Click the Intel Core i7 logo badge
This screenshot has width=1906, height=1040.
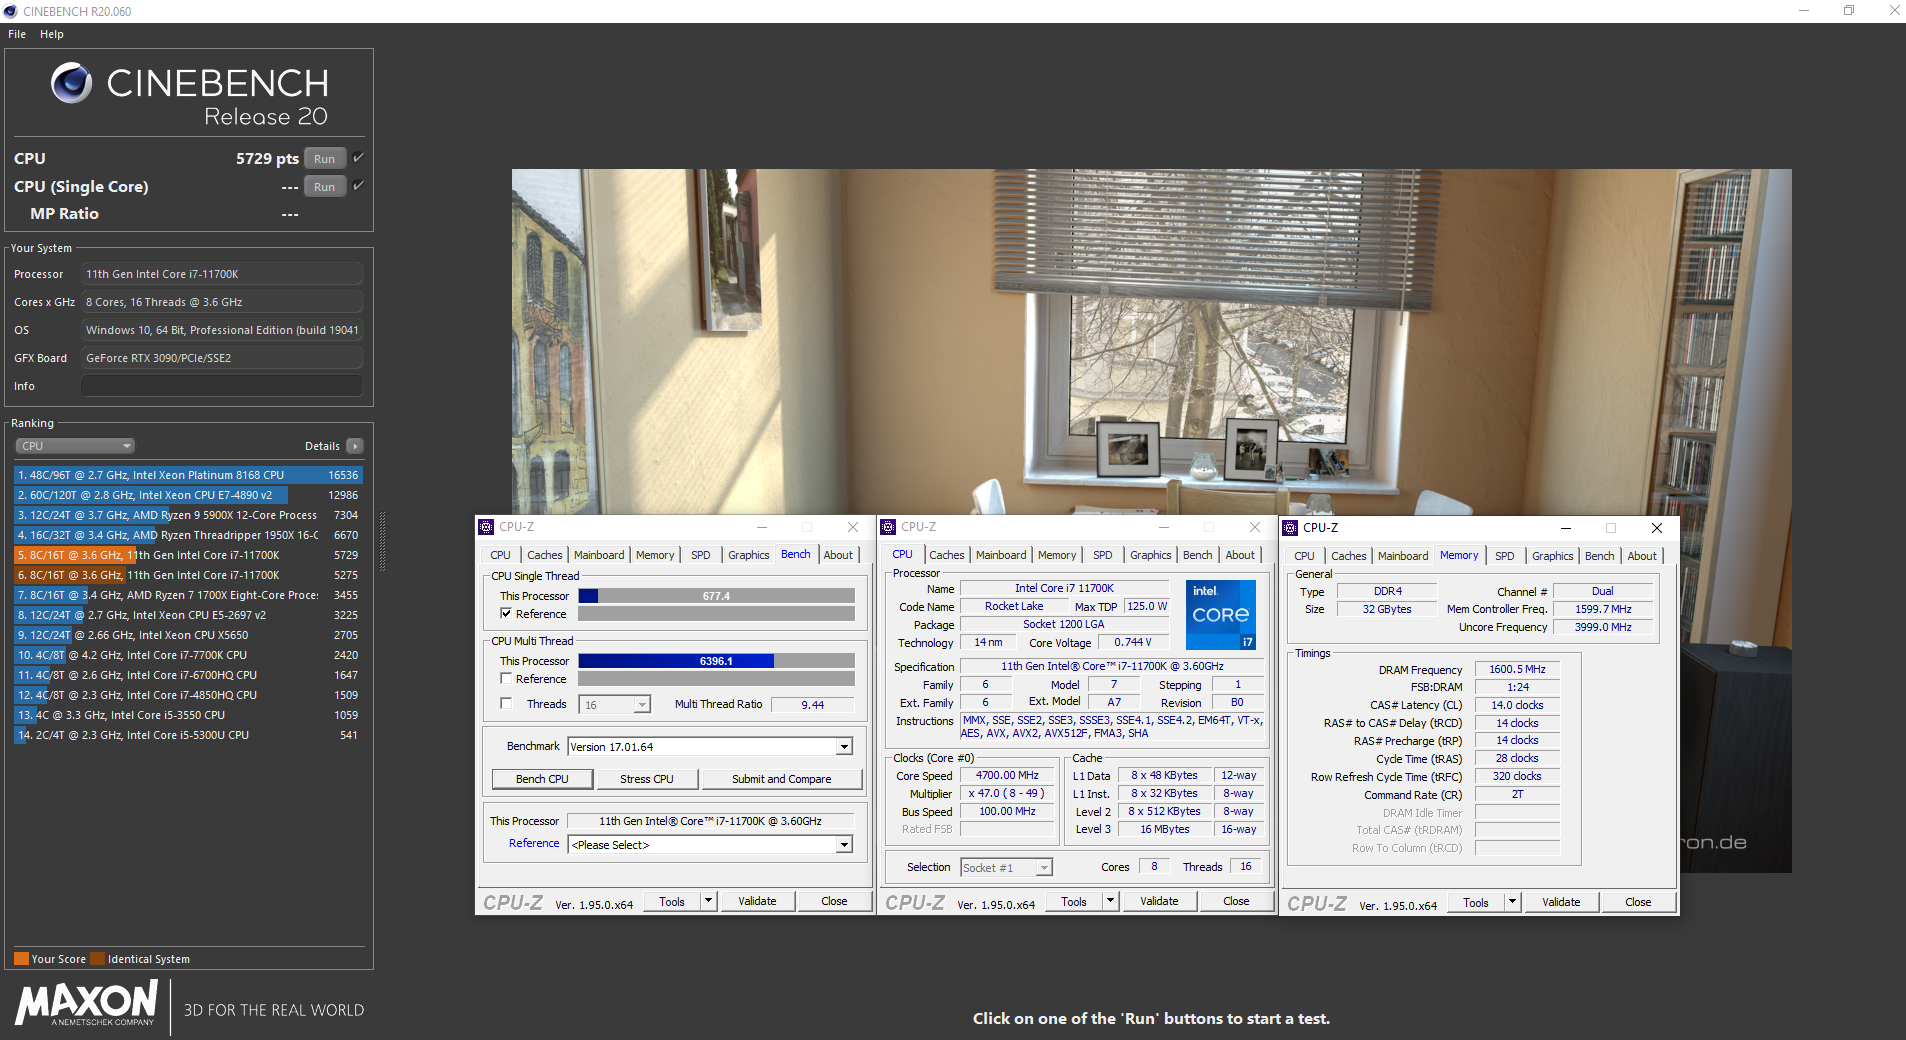click(x=1221, y=615)
